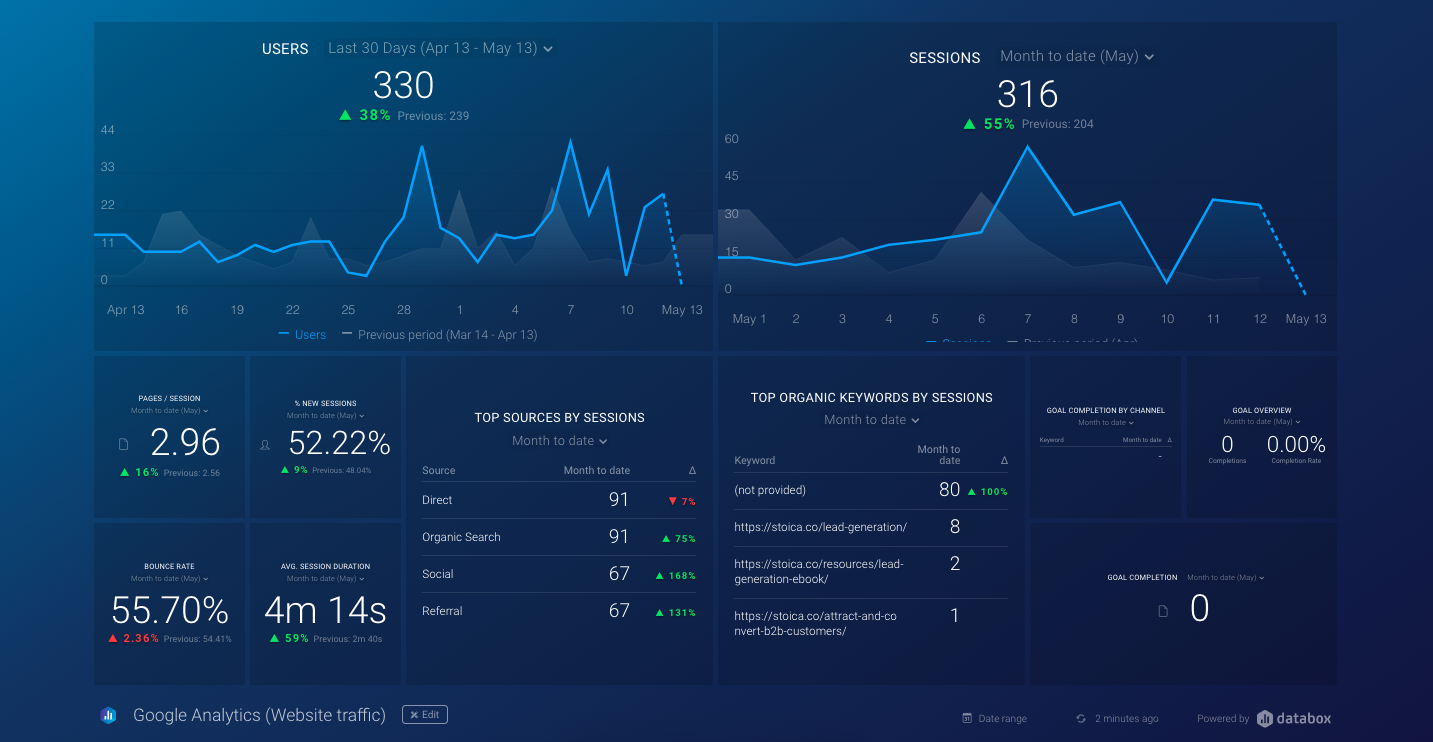Click the Google Analytics bar chart icon
The height and width of the screenshot is (742, 1433).
(109, 715)
